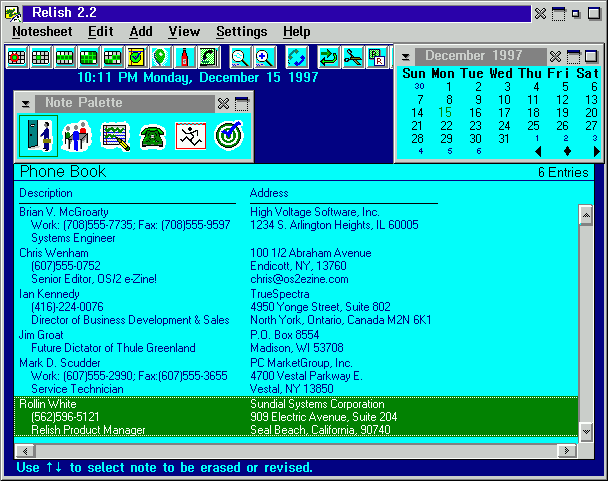Screen dimensions: 608x481
Task: Click the calendar icon with red circle
Action: pos(17,57)
